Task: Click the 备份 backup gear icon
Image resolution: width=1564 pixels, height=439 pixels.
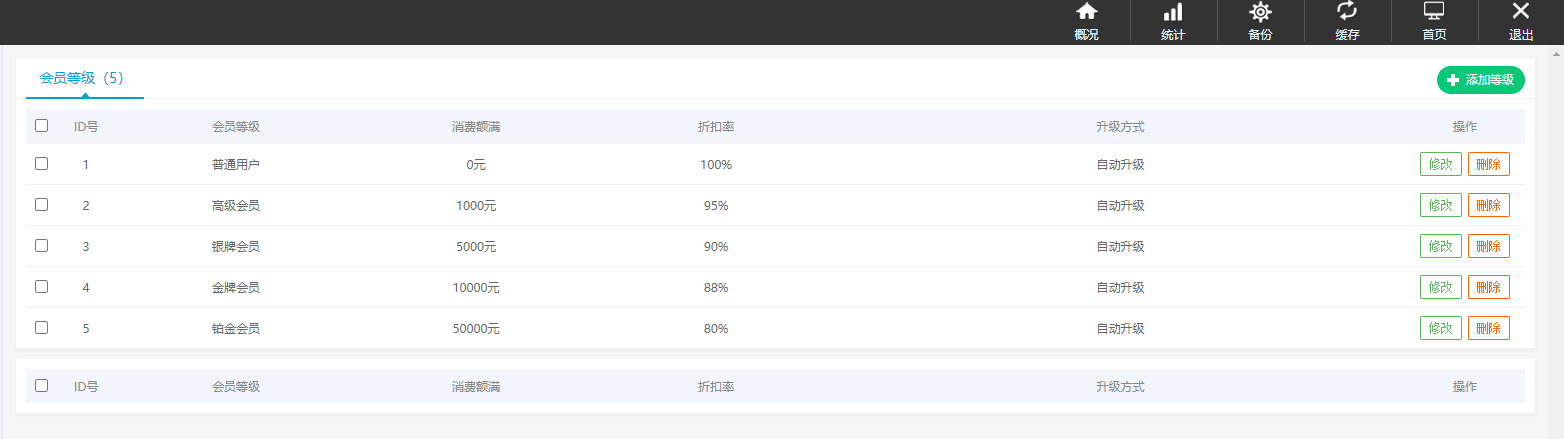Action: pos(1260,12)
